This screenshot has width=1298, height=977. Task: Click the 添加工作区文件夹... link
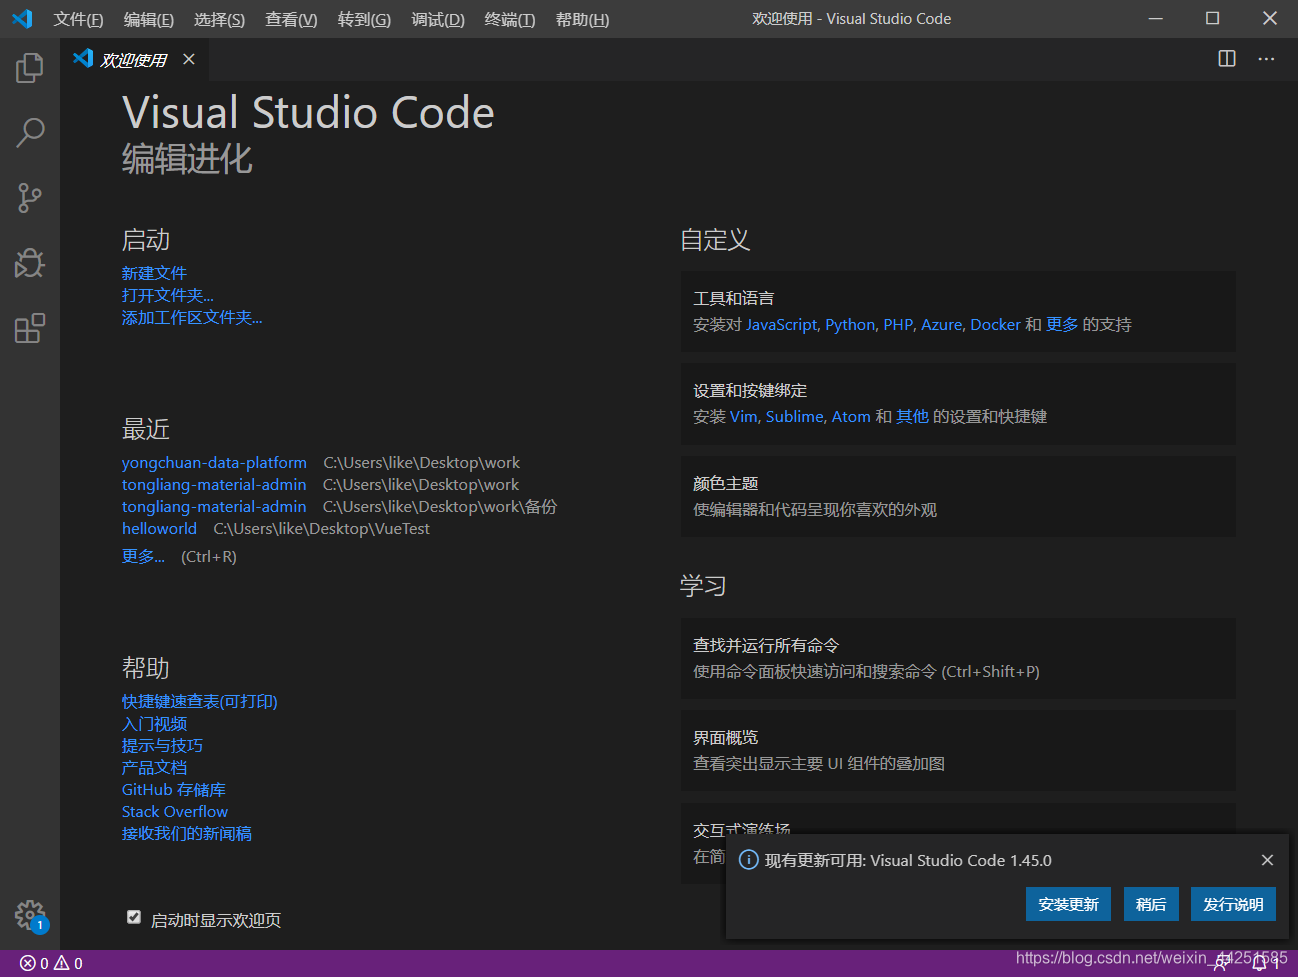[192, 317]
